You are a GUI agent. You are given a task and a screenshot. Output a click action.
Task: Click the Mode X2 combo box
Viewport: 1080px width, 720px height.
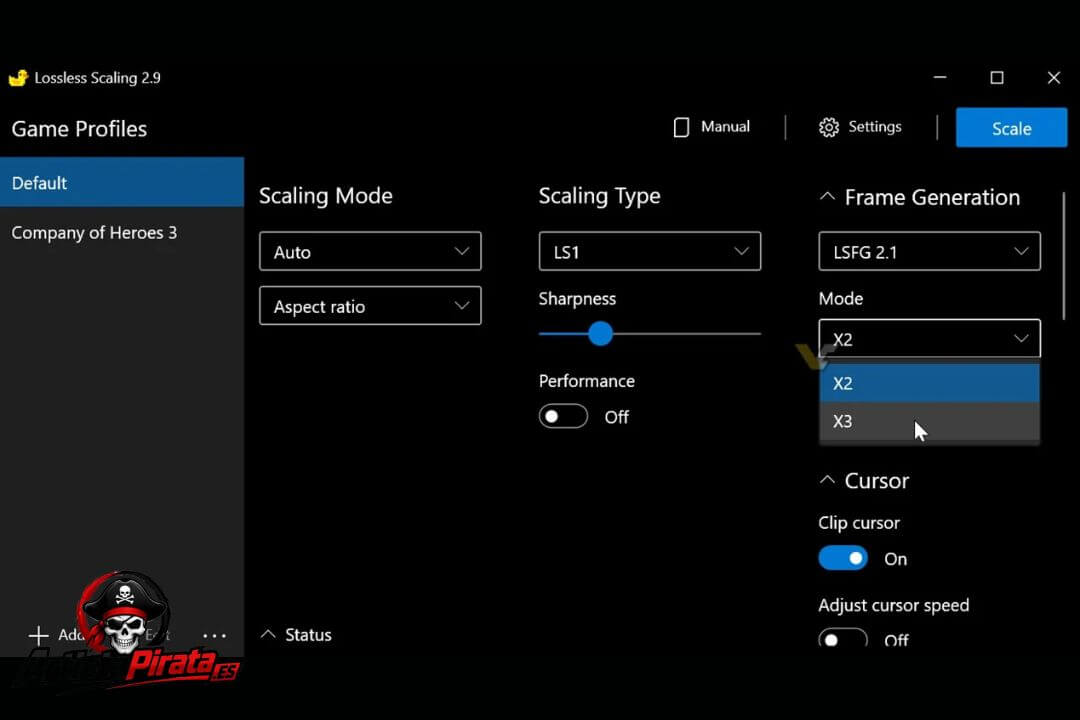click(929, 338)
